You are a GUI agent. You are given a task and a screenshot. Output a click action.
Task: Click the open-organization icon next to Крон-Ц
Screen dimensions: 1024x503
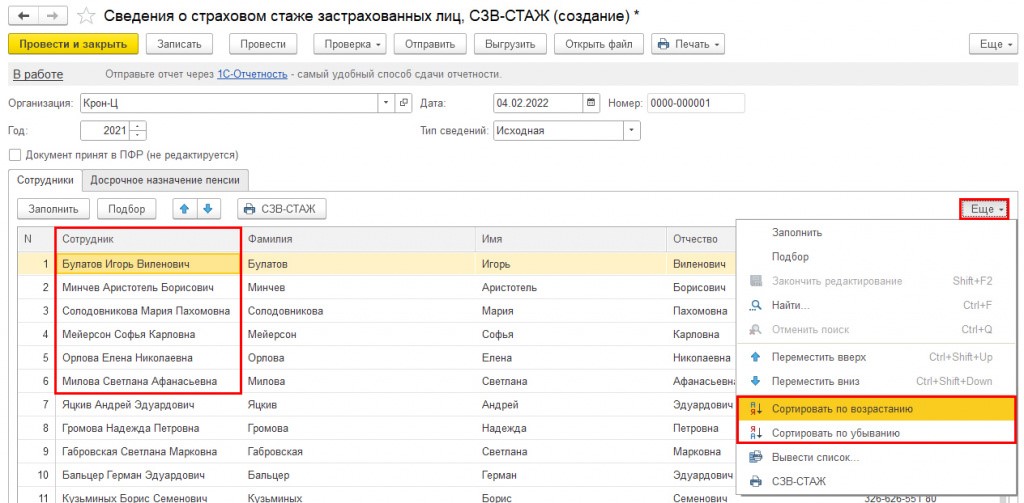pyautogui.click(x=405, y=103)
